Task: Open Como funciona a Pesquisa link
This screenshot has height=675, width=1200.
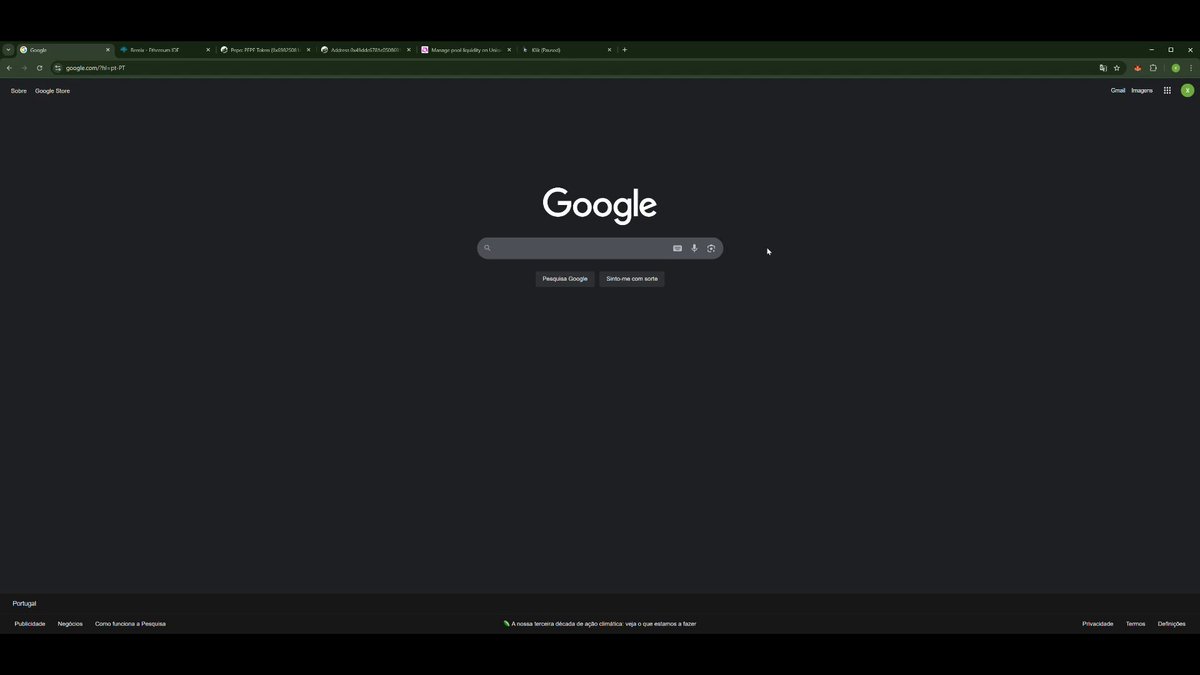Action: click(x=130, y=624)
